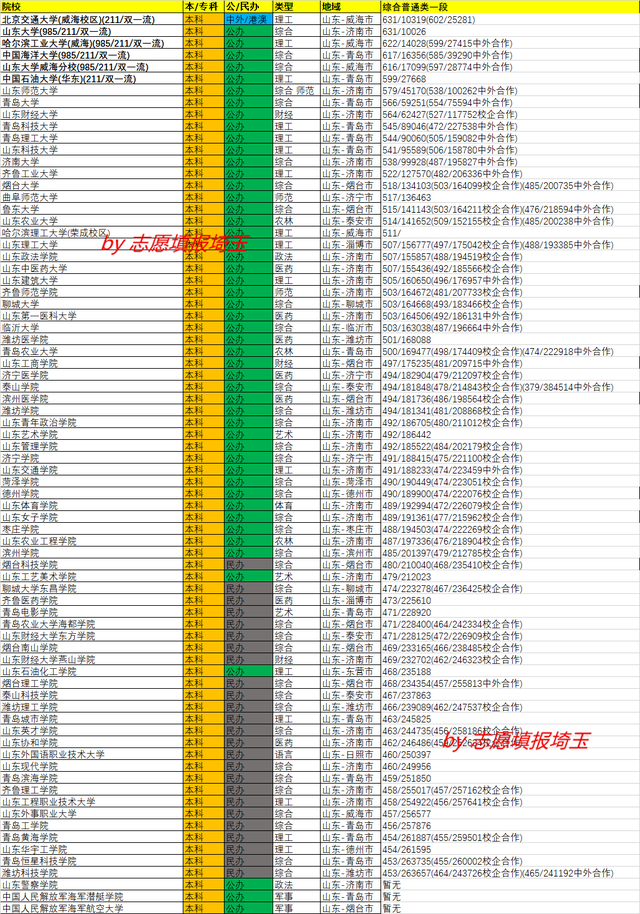Click the 中国人民解放军海军潜艇学院 cell
This screenshot has width=640, height=914.
[x=92, y=897]
